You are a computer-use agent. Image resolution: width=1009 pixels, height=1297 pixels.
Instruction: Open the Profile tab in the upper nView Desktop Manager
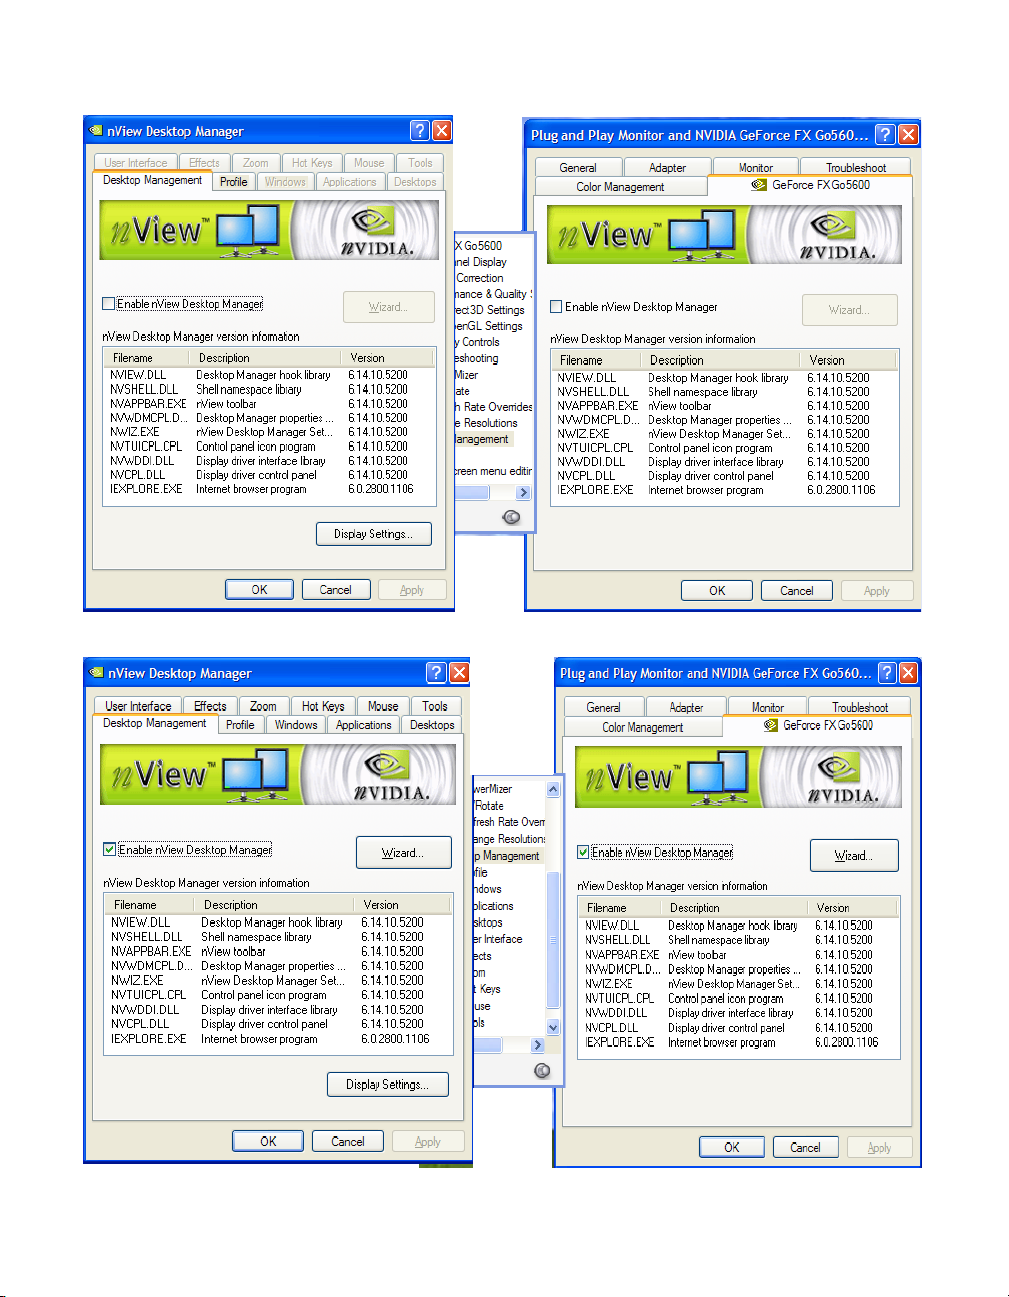click(234, 182)
